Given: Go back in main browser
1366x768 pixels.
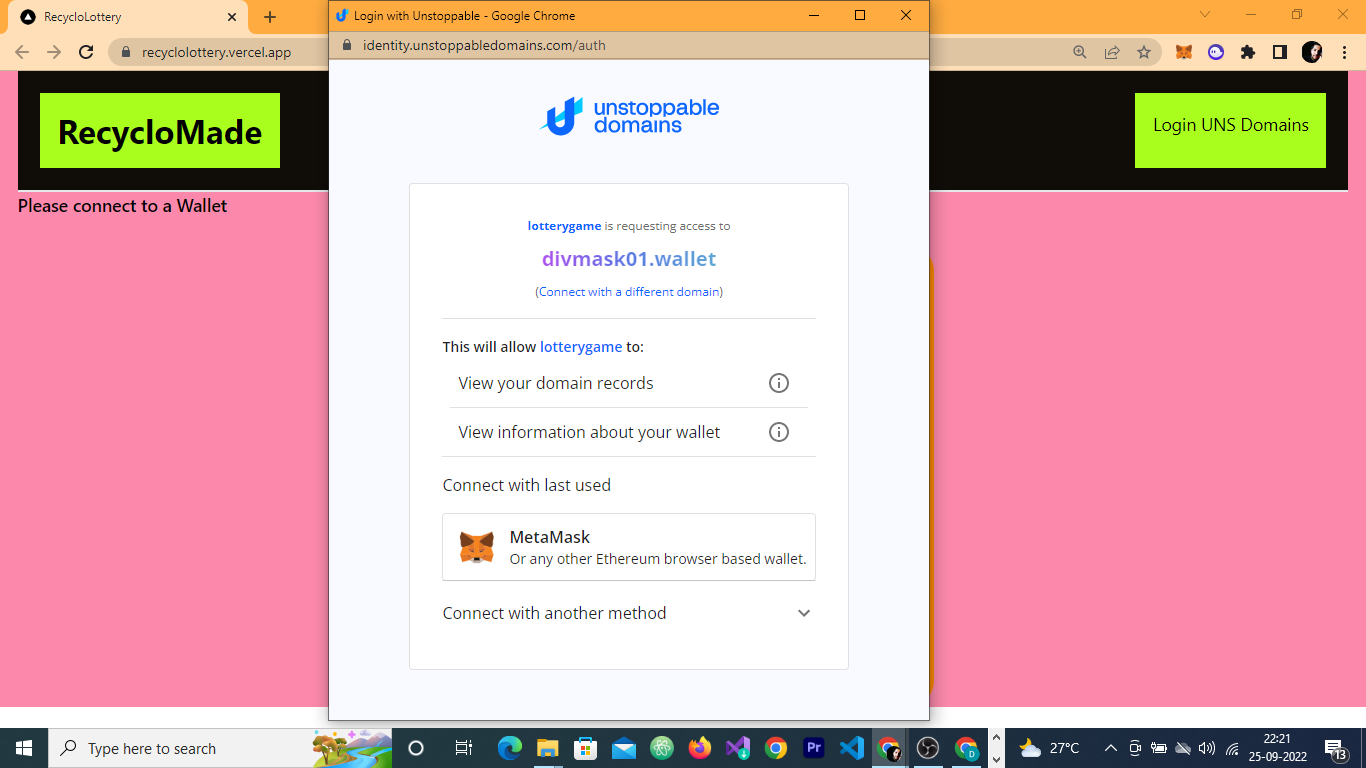Looking at the screenshot, I should point(22,52).
